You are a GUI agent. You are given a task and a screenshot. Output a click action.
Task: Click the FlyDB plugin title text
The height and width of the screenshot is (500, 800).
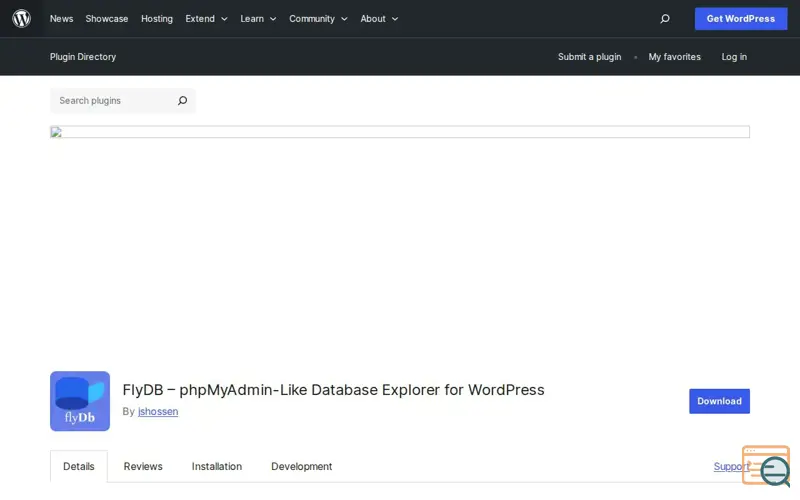coord(333,390)
